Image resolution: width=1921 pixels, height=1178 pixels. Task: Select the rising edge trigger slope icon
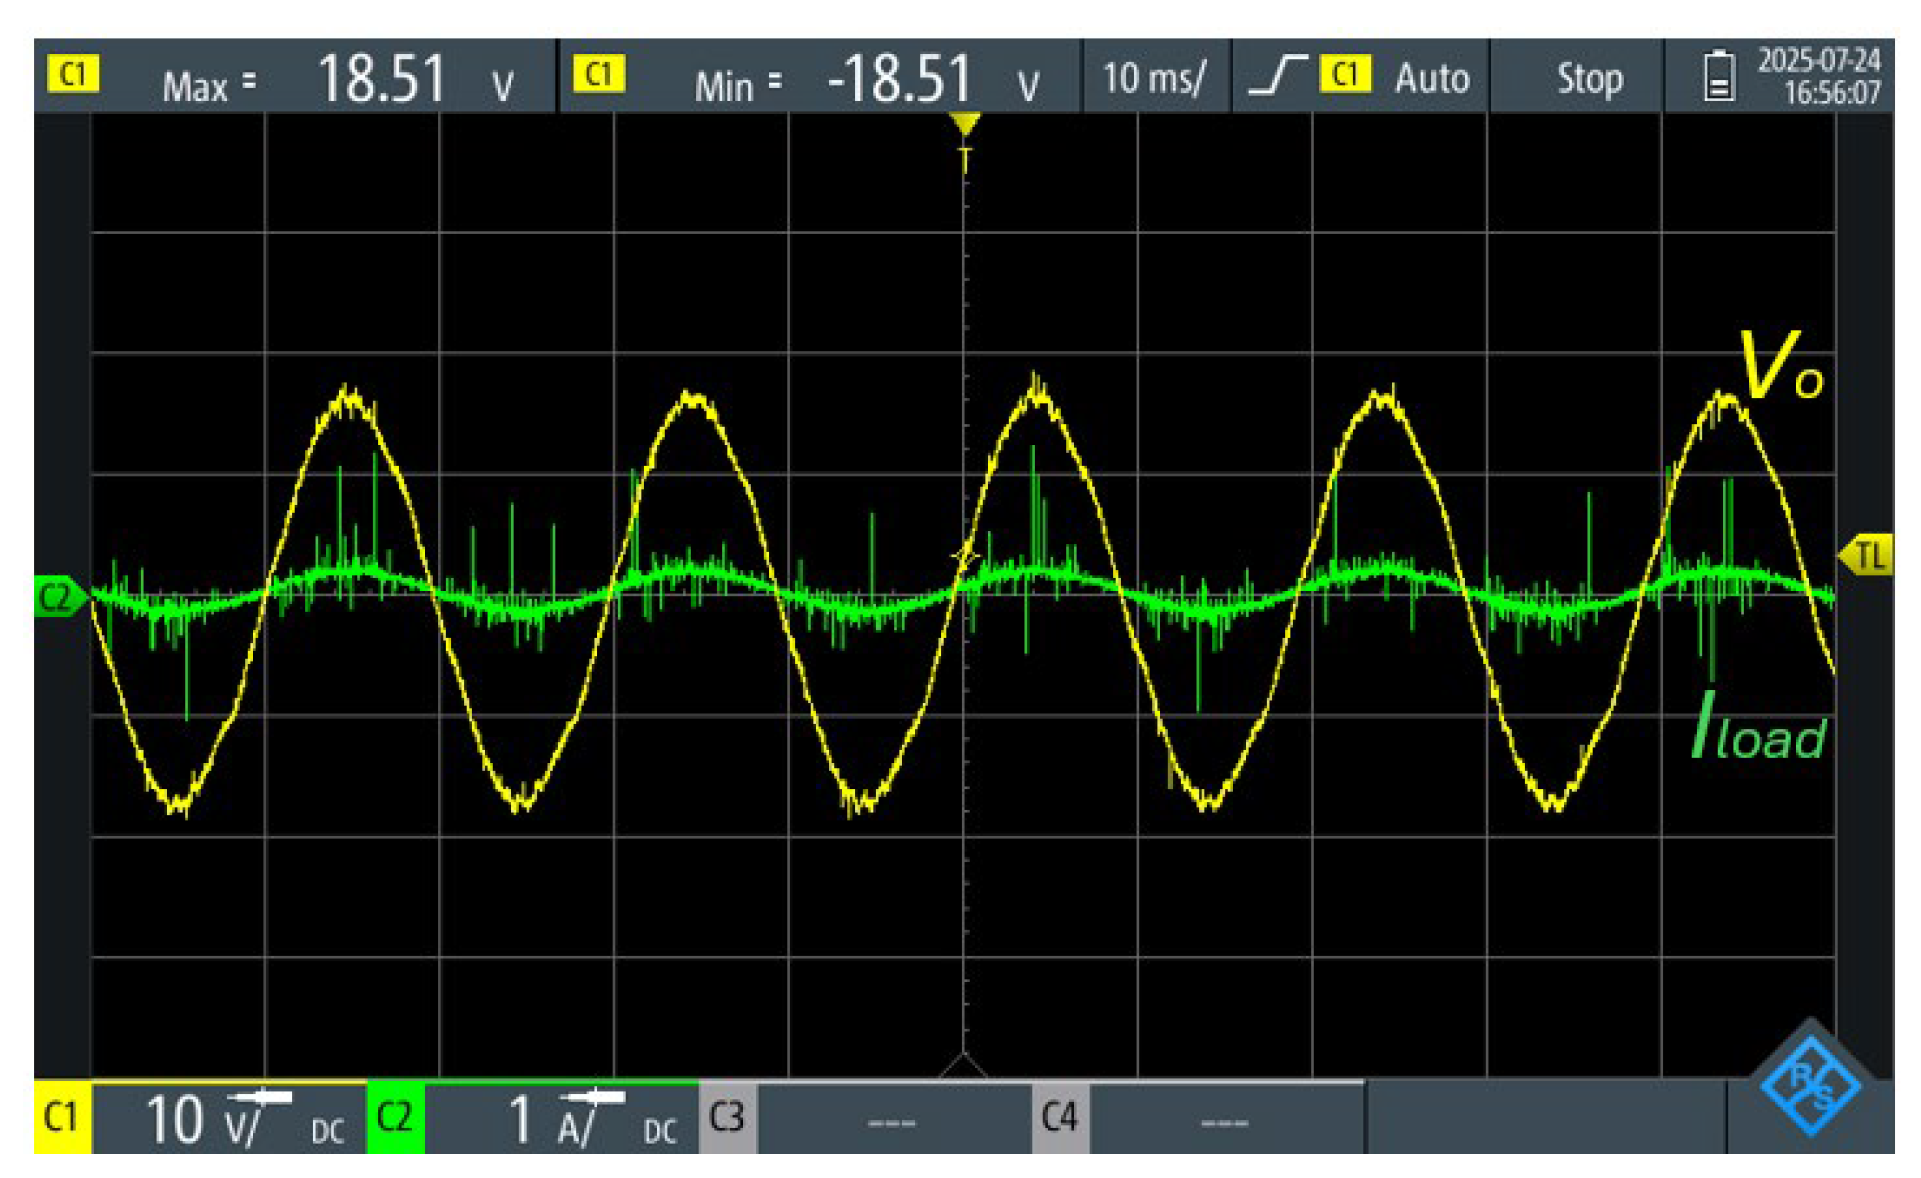(x=1277, y=76)
